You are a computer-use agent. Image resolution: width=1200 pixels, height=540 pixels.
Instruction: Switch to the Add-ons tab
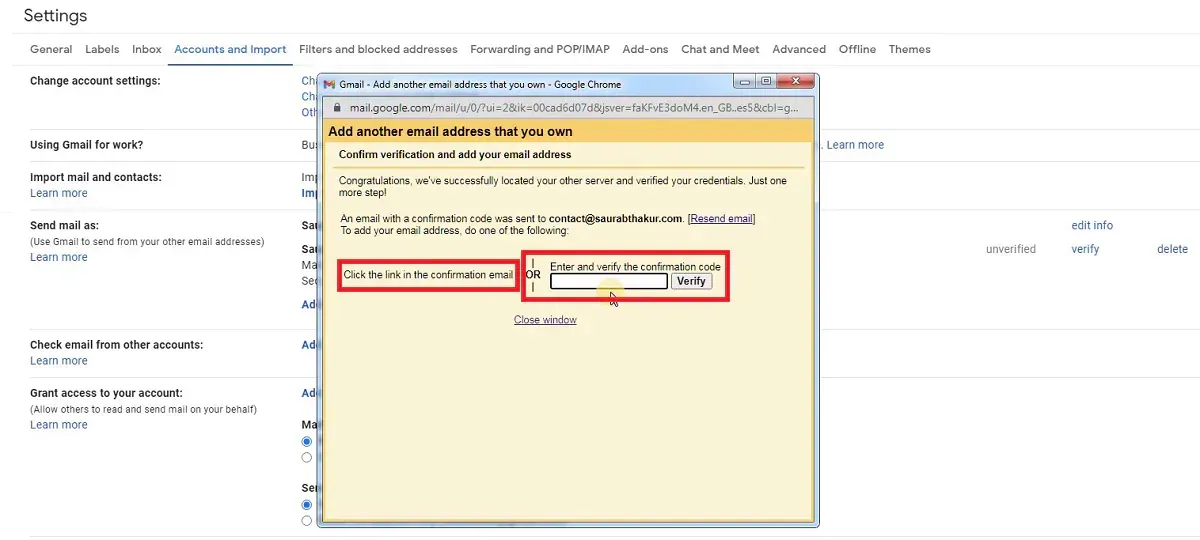pyautogui.click(x=645, y=49)
